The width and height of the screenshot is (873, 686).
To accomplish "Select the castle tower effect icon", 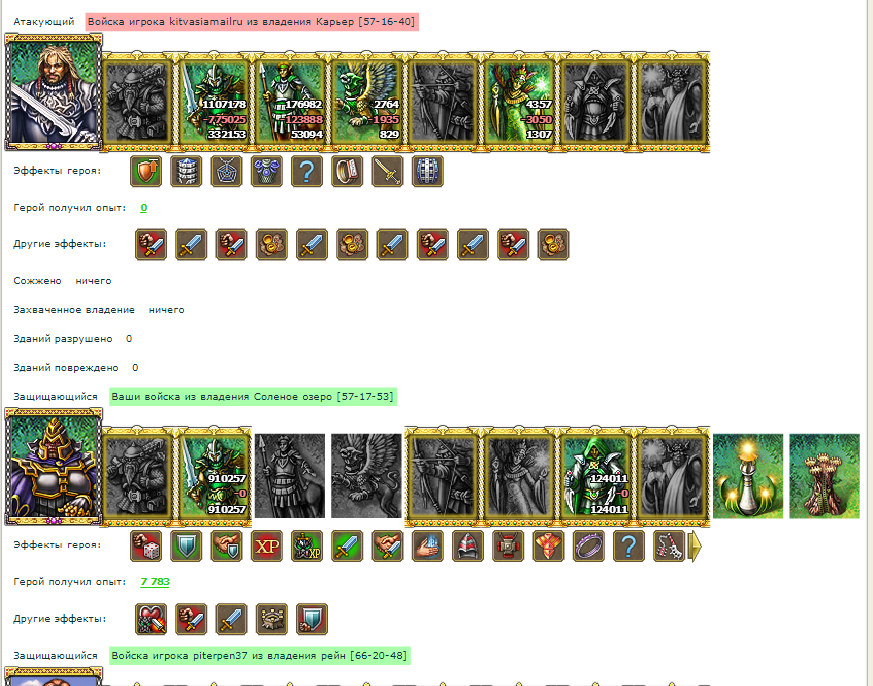I will click(271, 619).
